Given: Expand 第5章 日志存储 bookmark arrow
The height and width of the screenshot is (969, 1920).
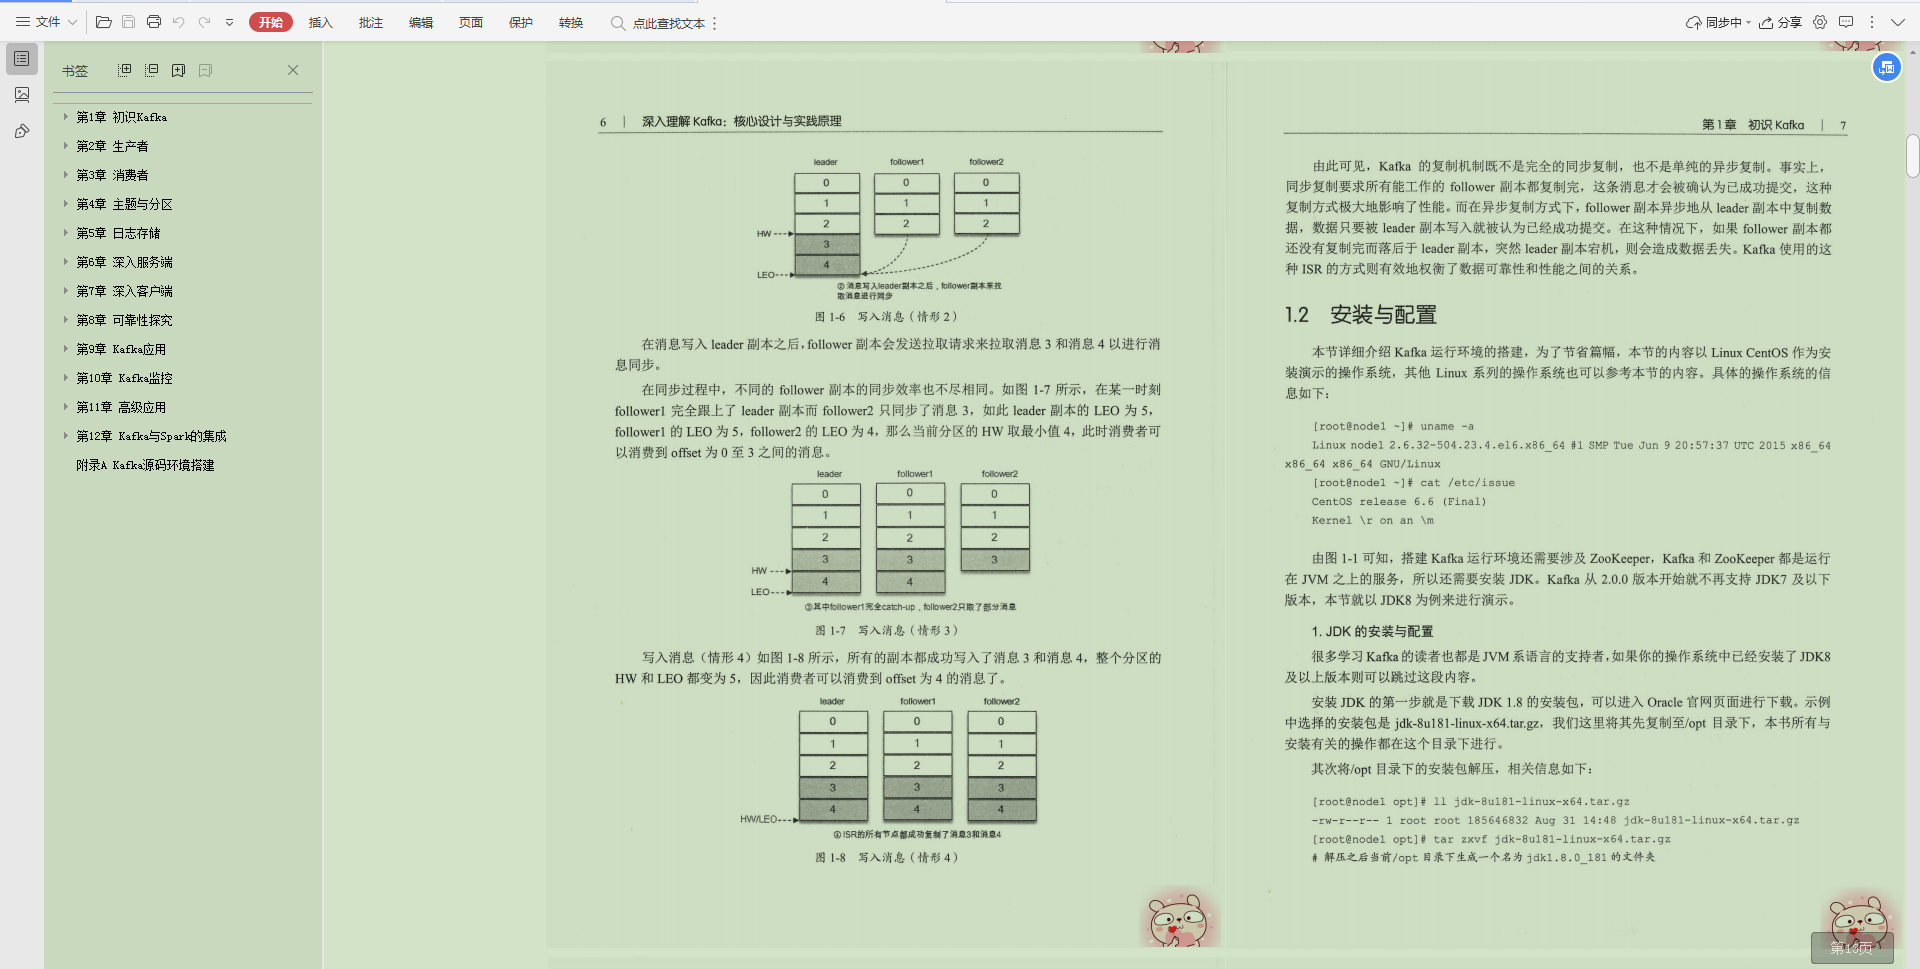Looking at the screenshot, I should pos(66,233).
